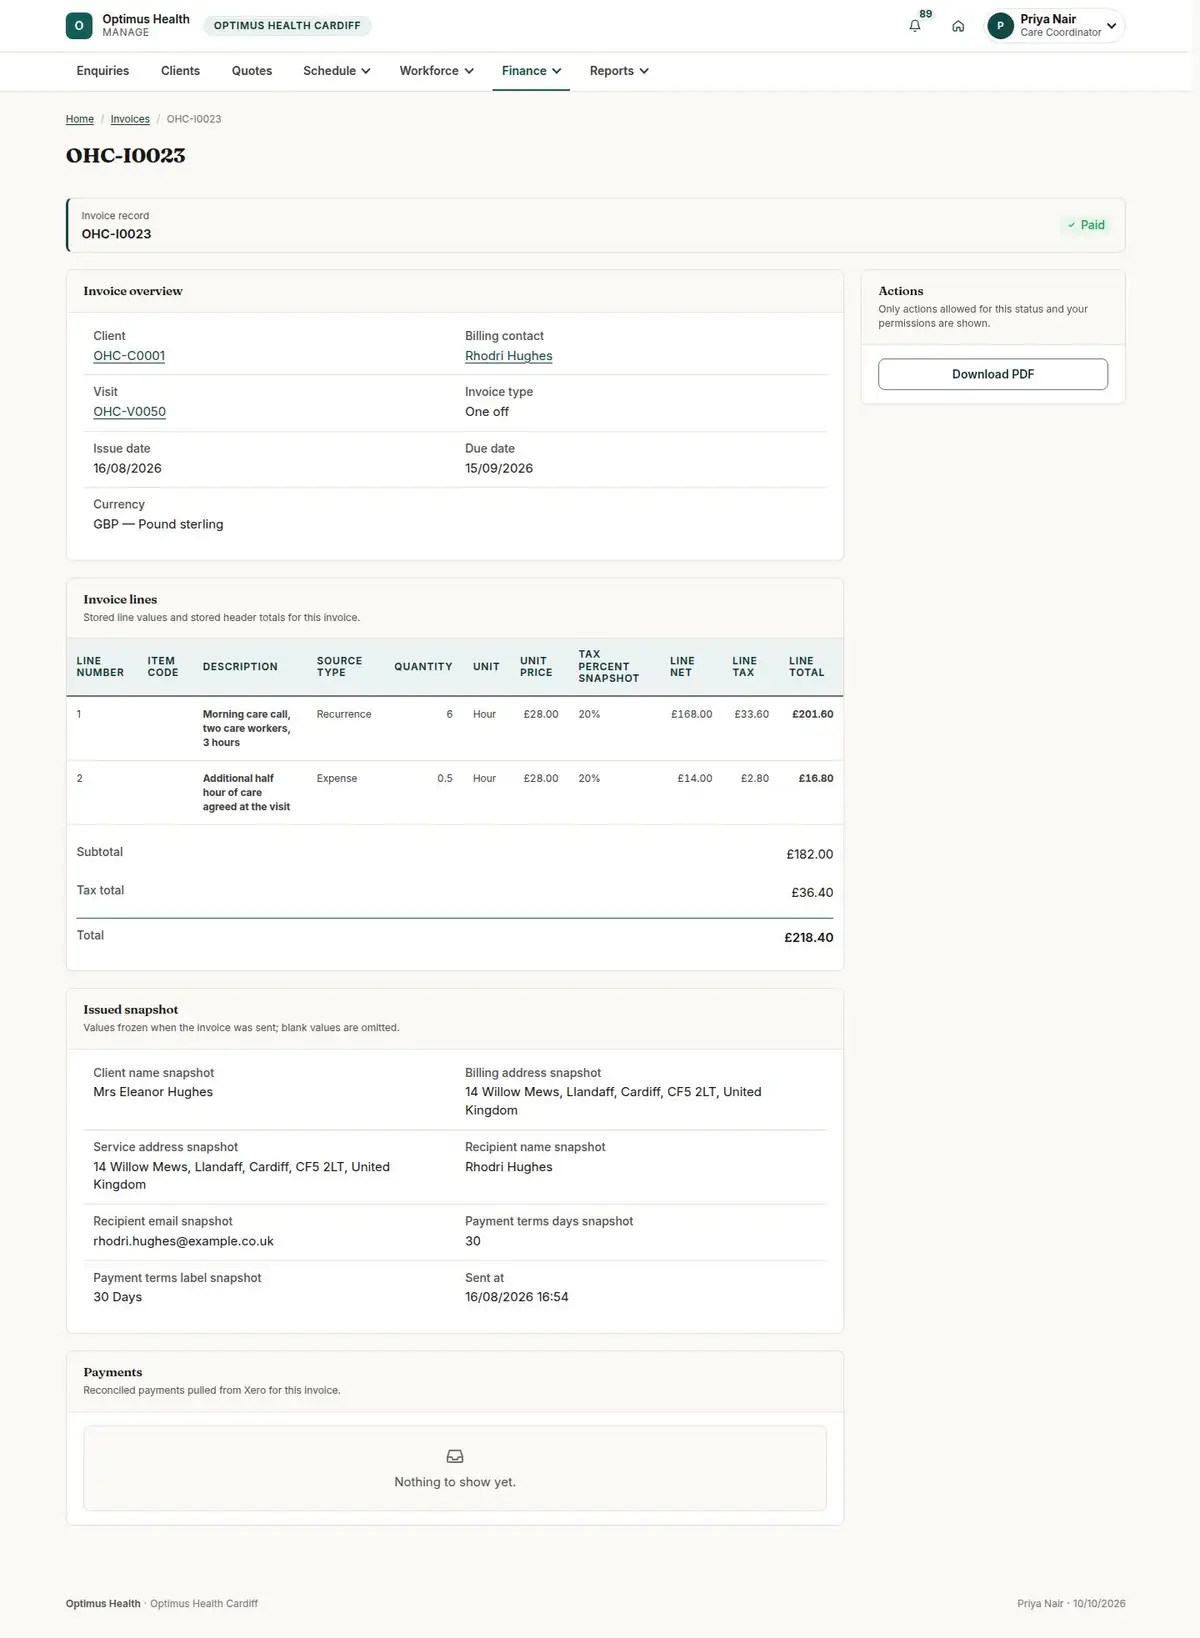Click the empty inbox tray icon
Screen dimensions: 1200x1638
click(x=455, y=1456)
